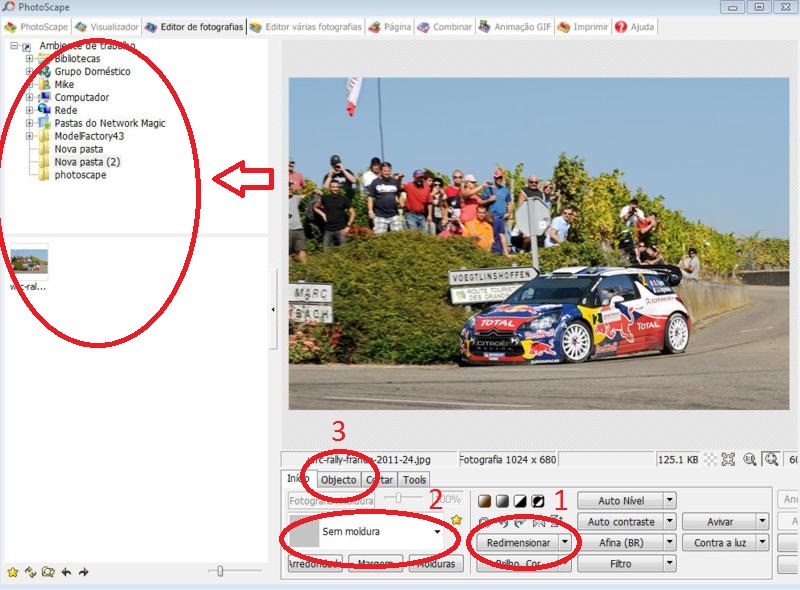Viewport: 800px width, 590px height.
Task: Click the fit-to-window zoom icon
Action: coord(728,459)
